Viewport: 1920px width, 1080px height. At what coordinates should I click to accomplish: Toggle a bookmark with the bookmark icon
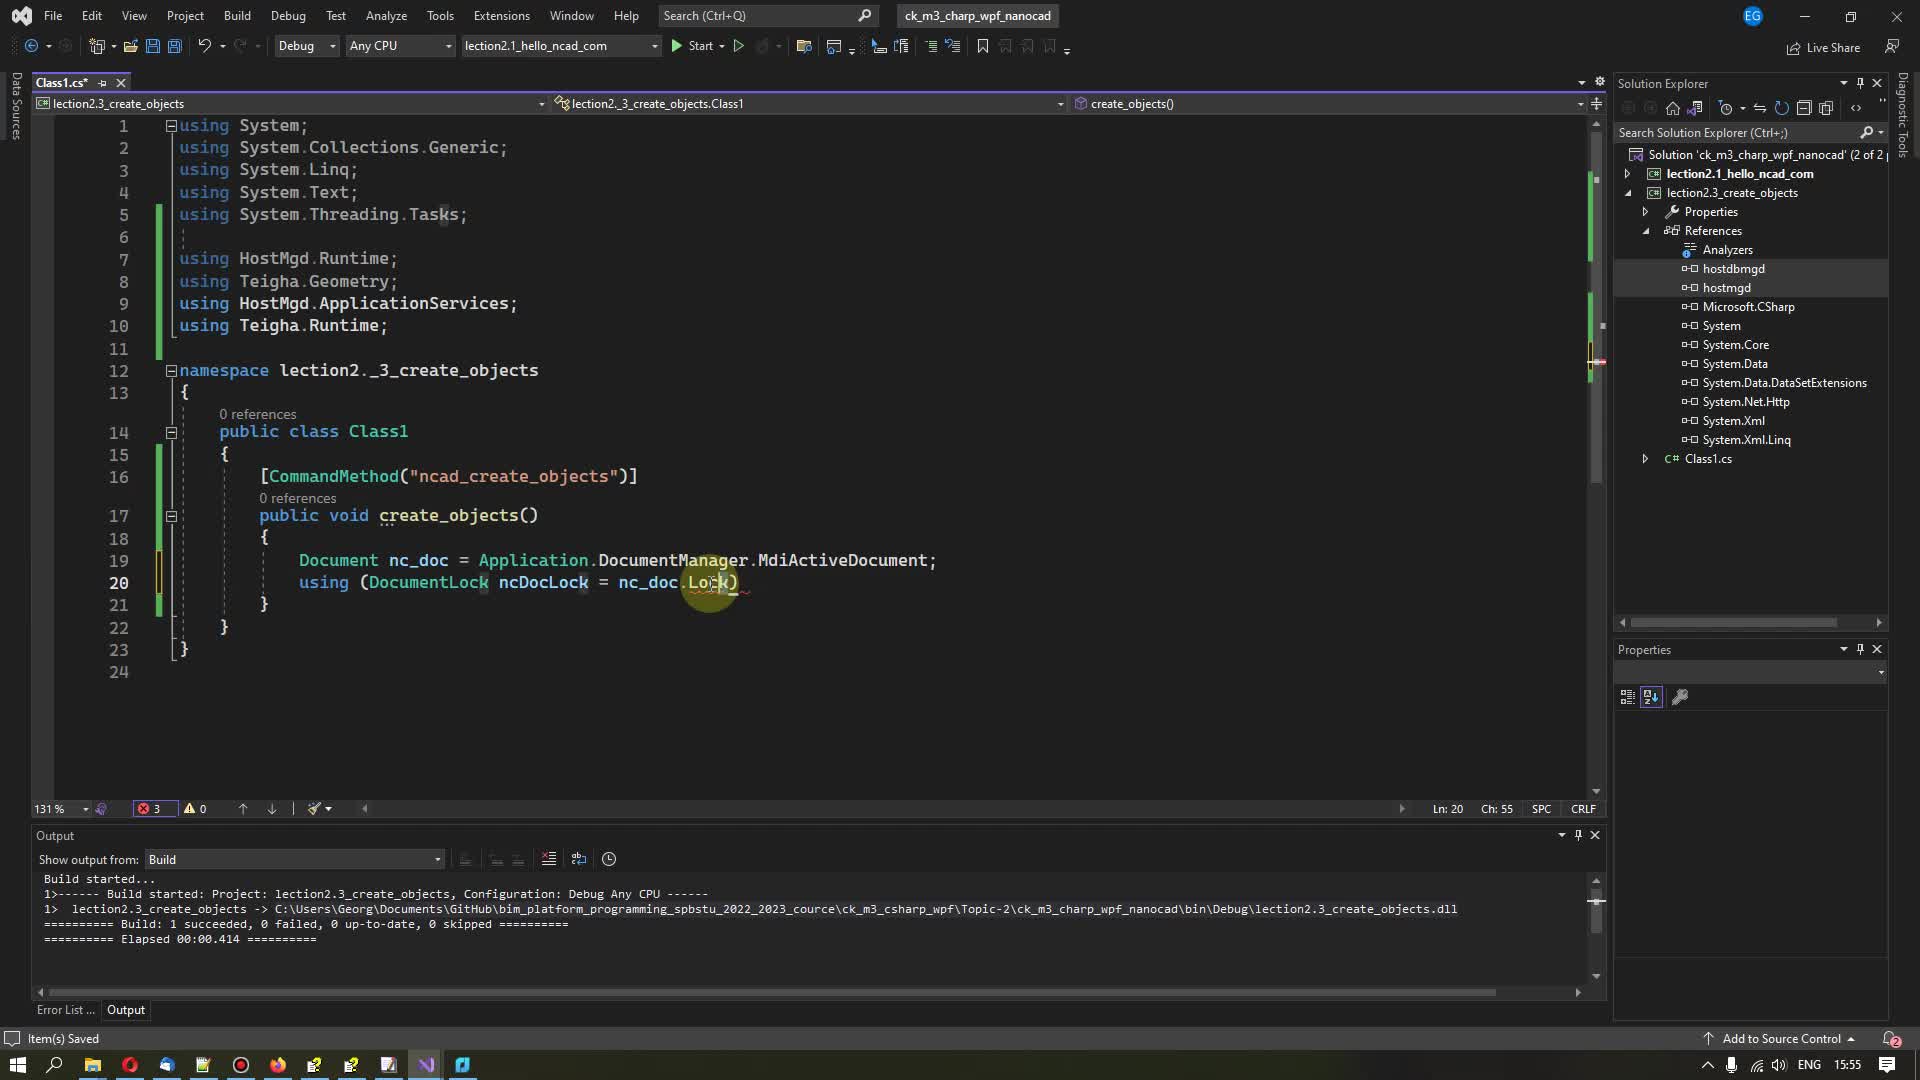coord(983,46)
